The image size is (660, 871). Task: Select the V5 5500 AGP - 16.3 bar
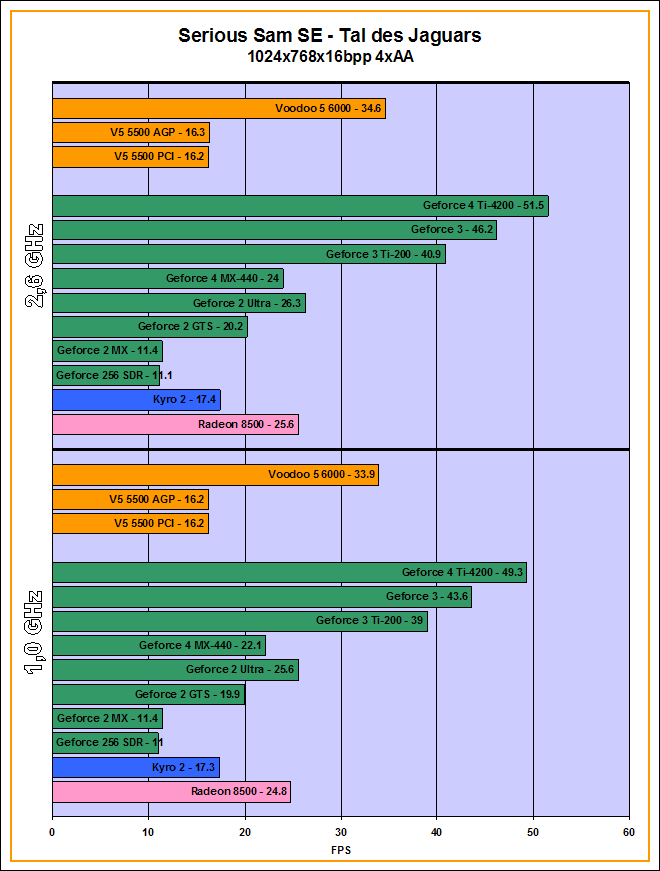[130, 132]
